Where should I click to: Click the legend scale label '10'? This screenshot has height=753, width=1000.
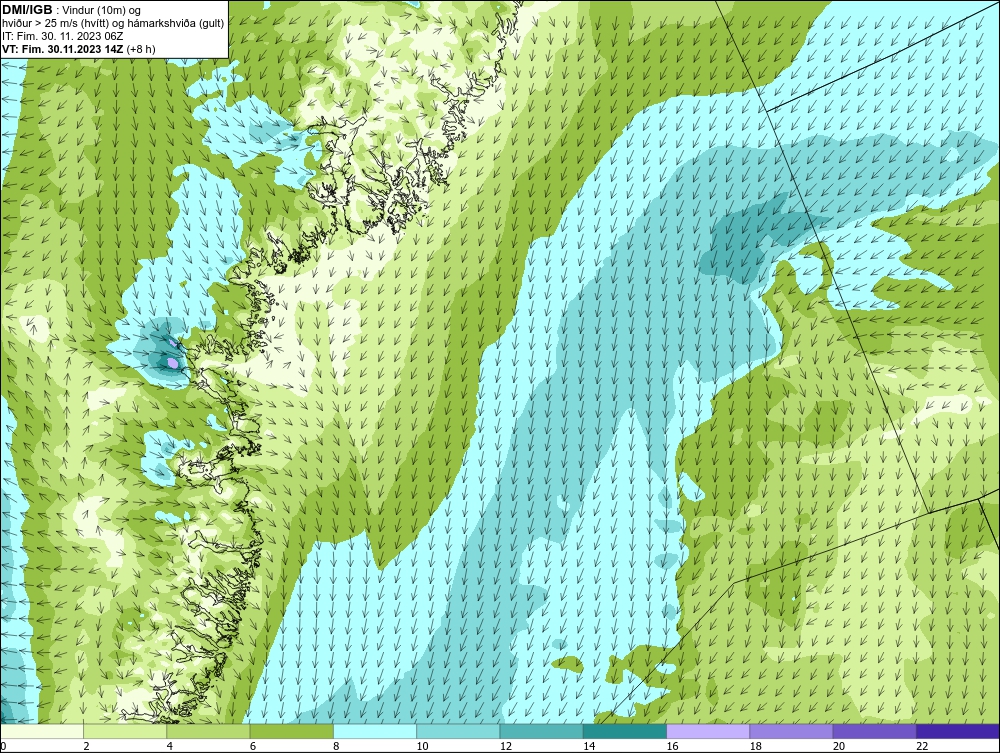[x=422, y=747]
